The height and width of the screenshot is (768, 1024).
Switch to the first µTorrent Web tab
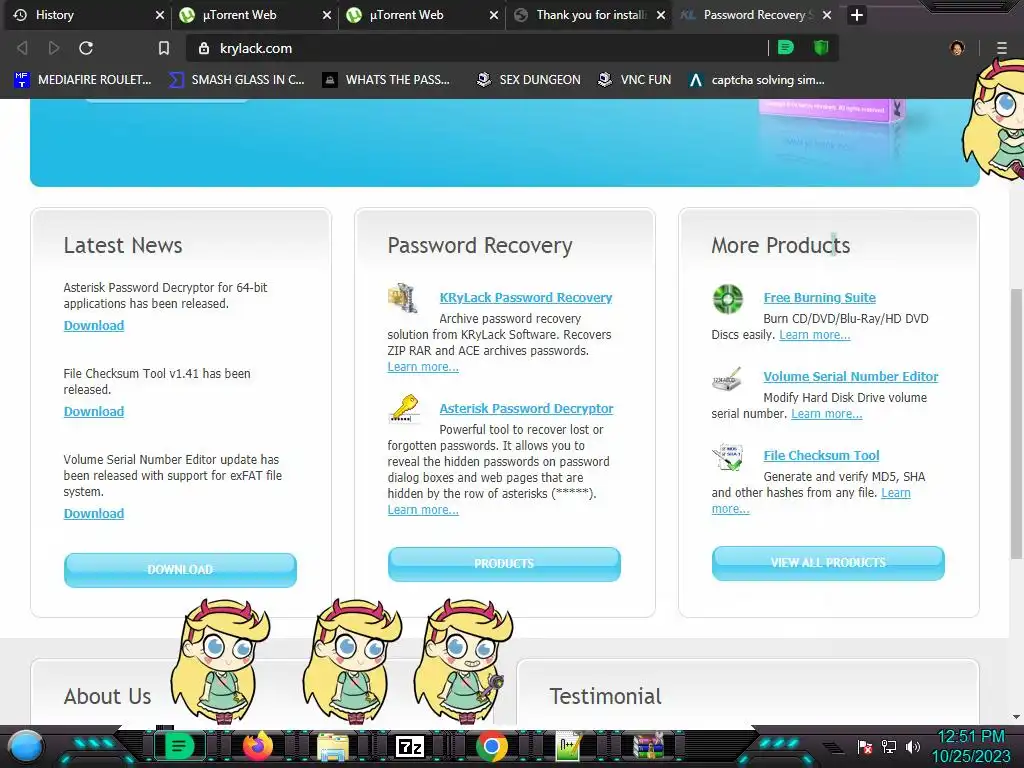255,15
